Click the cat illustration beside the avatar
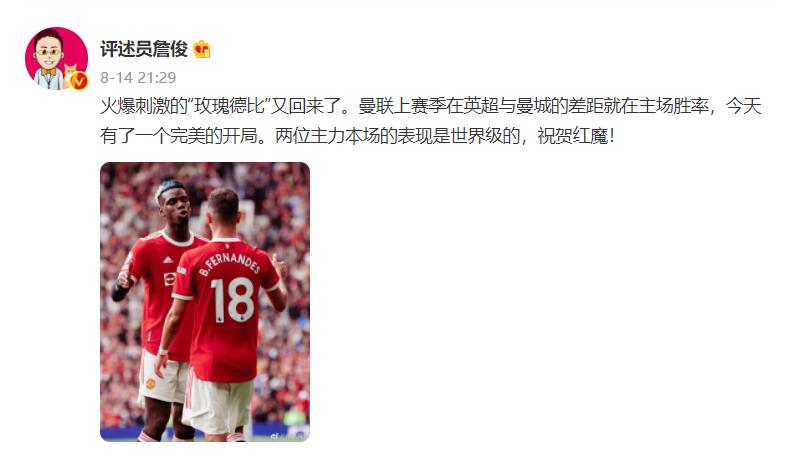The height and width of the screenshot is (467, 800). [69, 75]
